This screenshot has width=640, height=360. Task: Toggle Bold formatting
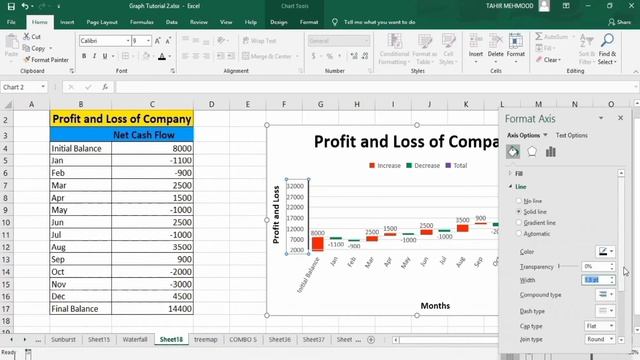click(x=84, y=56)
